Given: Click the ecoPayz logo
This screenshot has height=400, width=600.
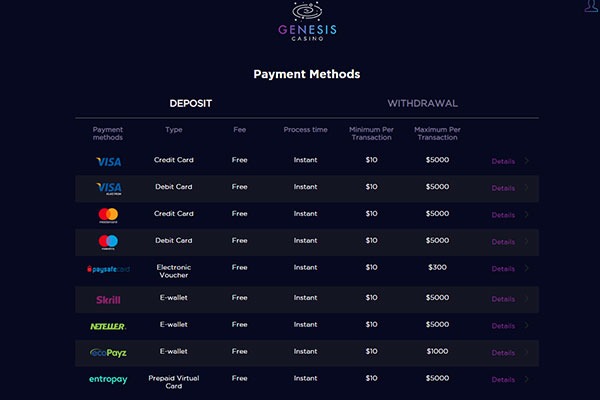Looking at the screenshot, I should click(x=108, y=353).
